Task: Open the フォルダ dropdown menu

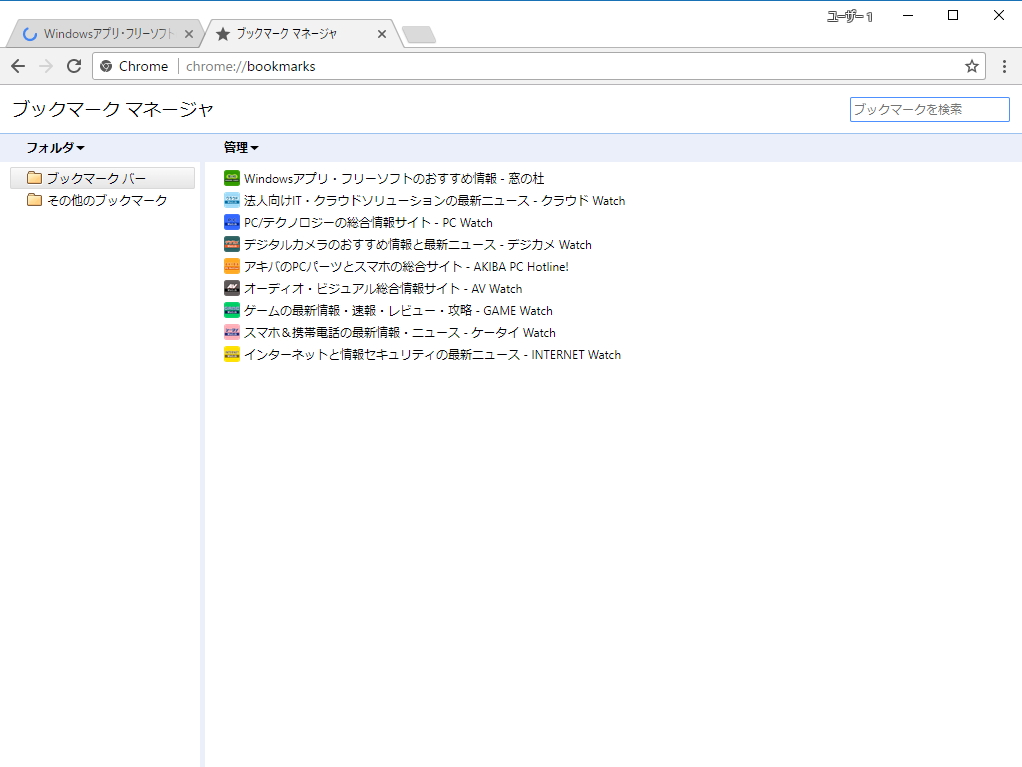Action: tap(54, 147)
